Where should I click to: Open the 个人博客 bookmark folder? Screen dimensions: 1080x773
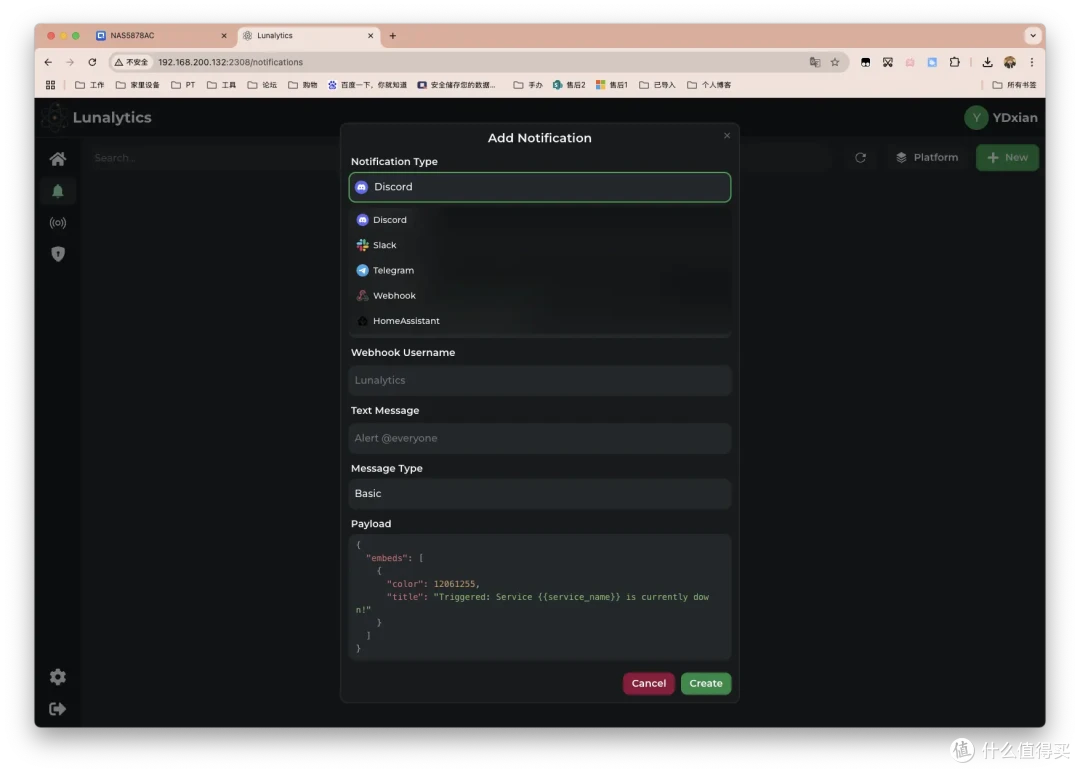click(709, 85)
